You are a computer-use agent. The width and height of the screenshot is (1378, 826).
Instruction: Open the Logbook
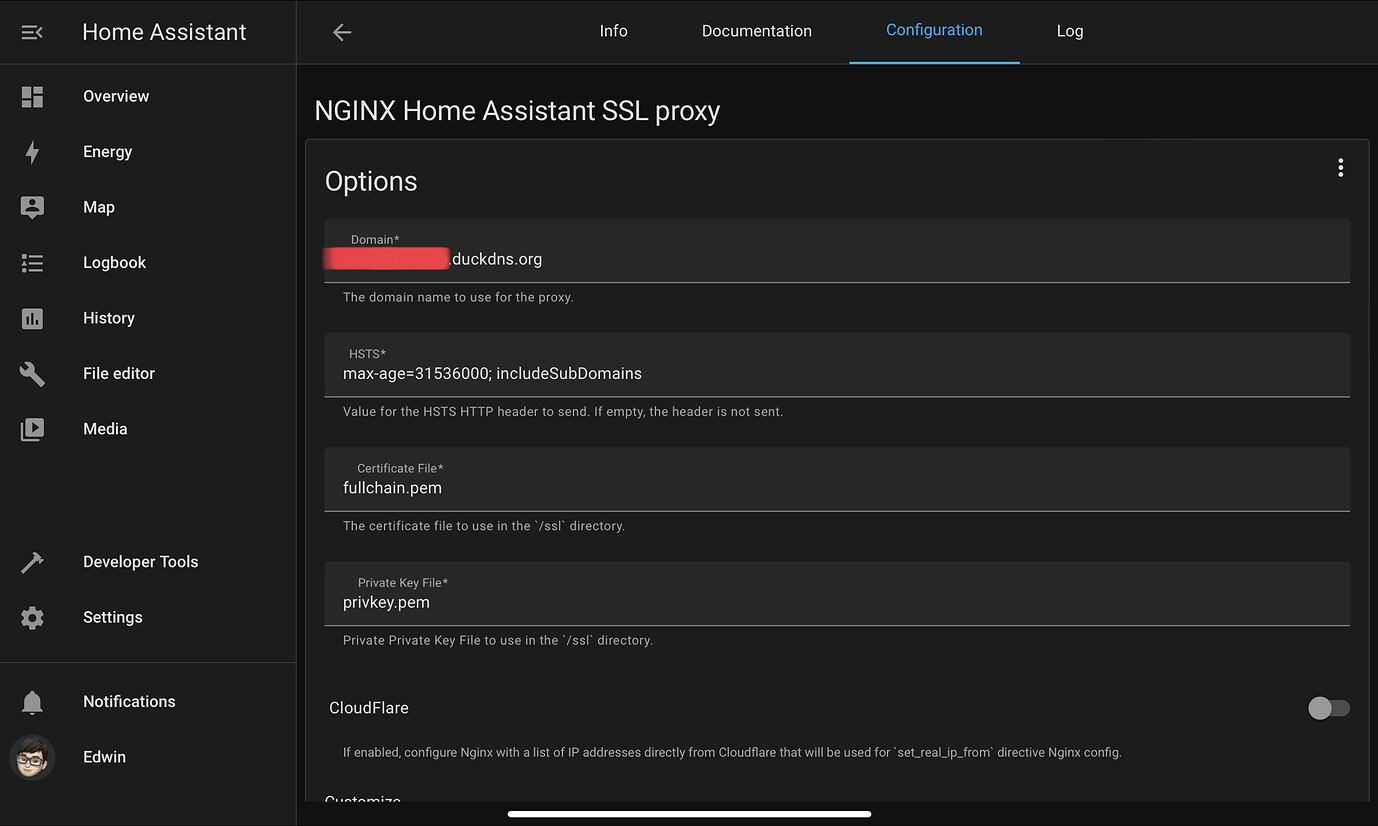pyautogui.click(x=114, y=262)
